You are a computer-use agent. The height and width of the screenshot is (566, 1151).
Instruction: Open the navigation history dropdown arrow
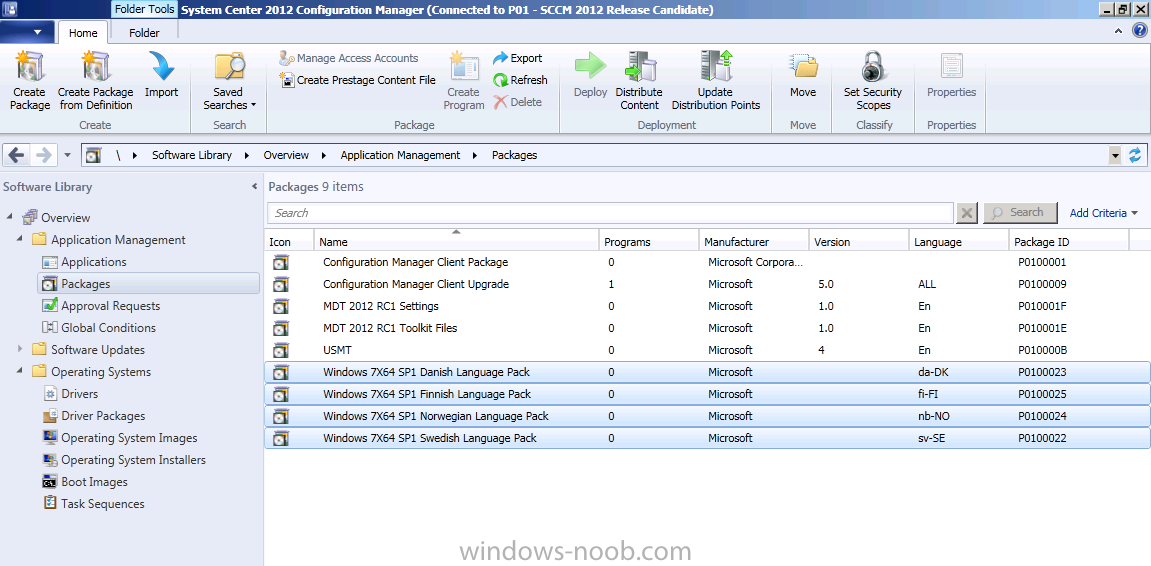68,156
